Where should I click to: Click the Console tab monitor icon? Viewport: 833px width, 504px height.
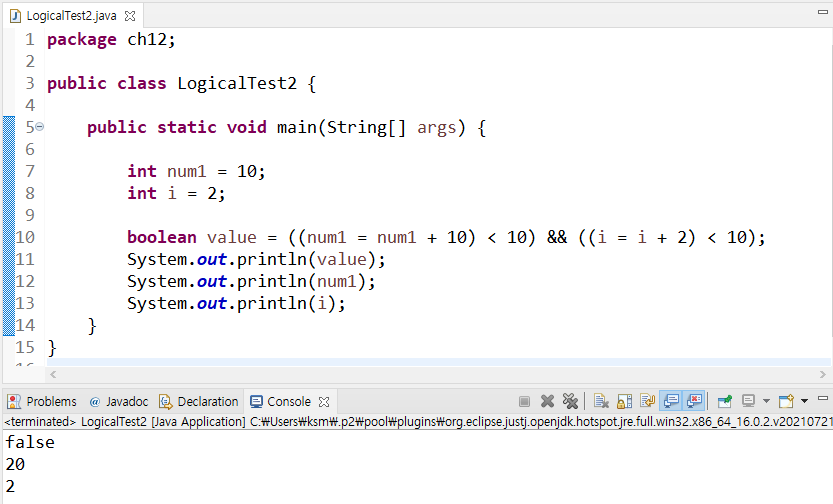(256, 402)
